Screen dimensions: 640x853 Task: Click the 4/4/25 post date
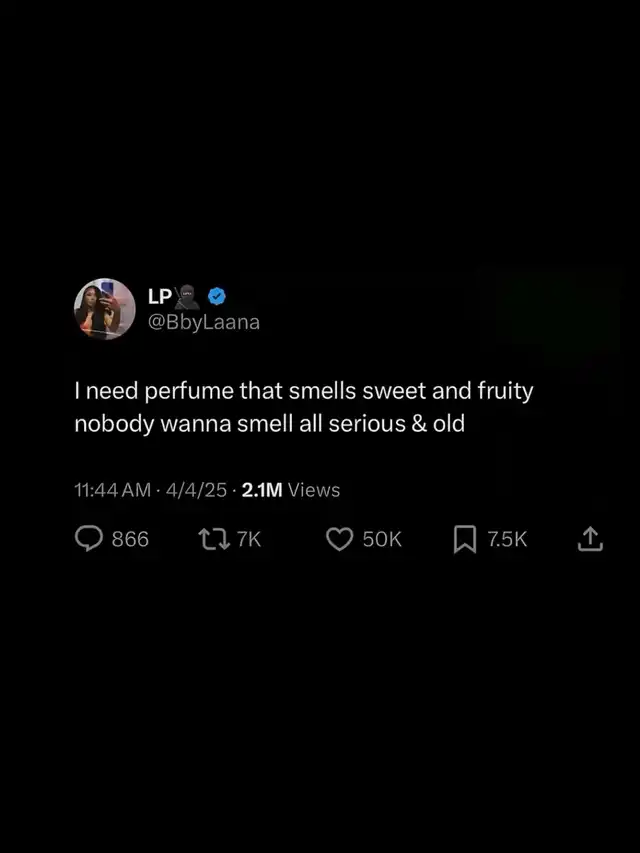point(196,490)
